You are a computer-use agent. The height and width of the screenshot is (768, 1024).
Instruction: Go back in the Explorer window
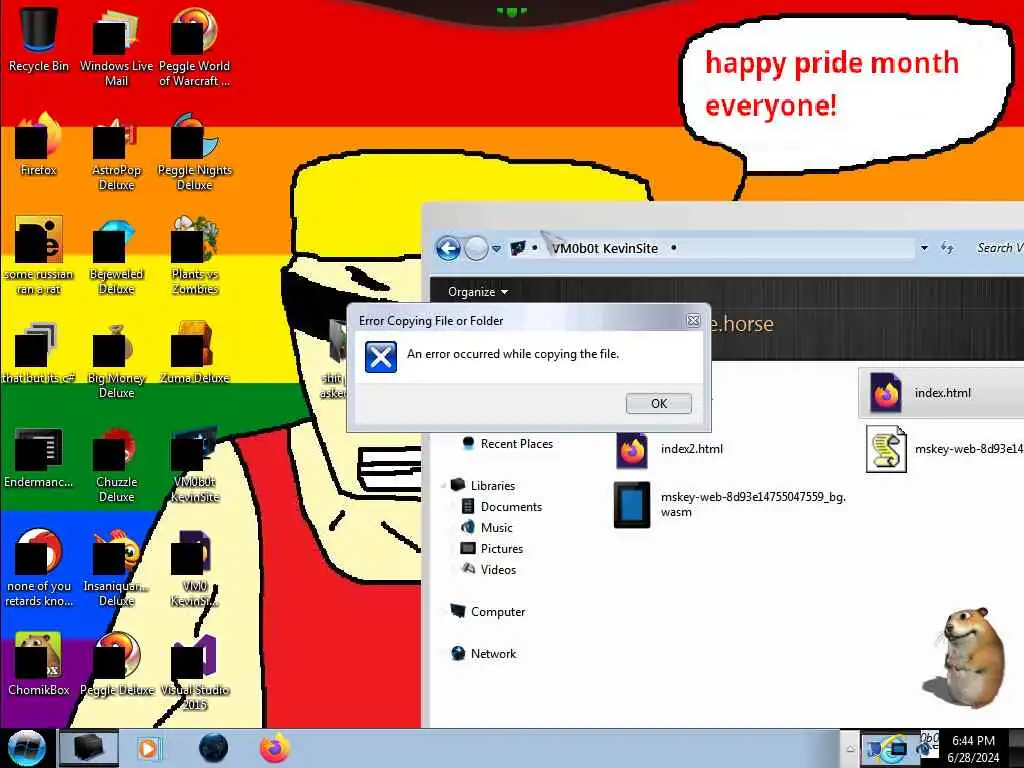point(448,249)
